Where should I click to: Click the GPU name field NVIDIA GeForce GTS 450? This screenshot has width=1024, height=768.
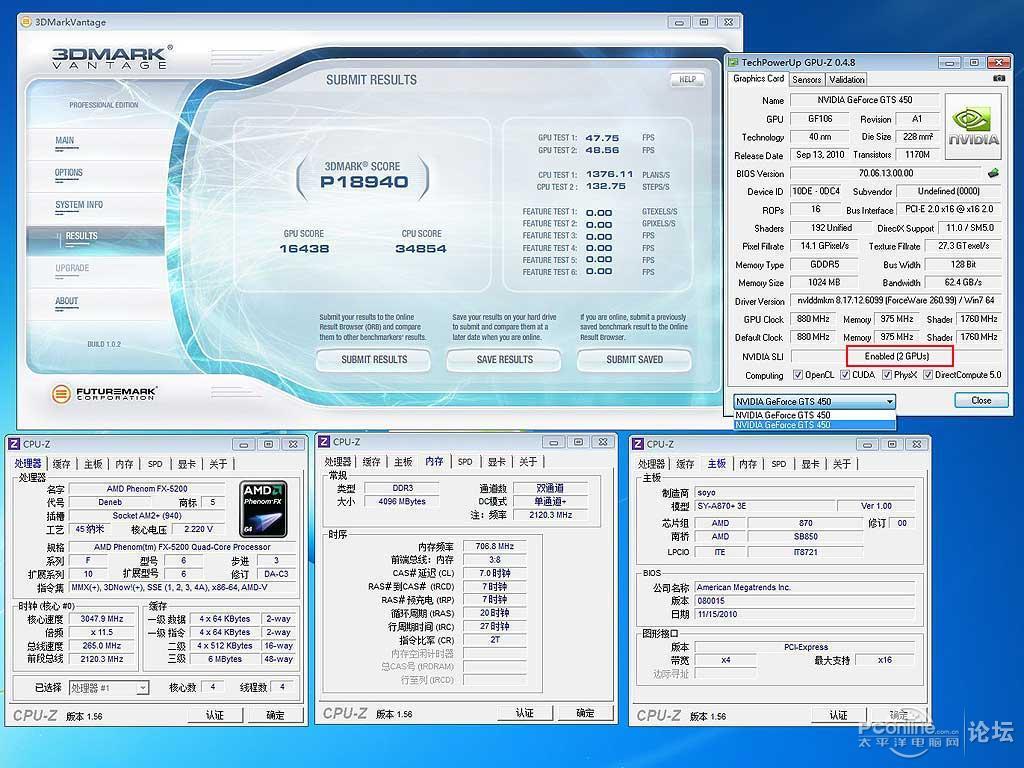click(865, 100)
